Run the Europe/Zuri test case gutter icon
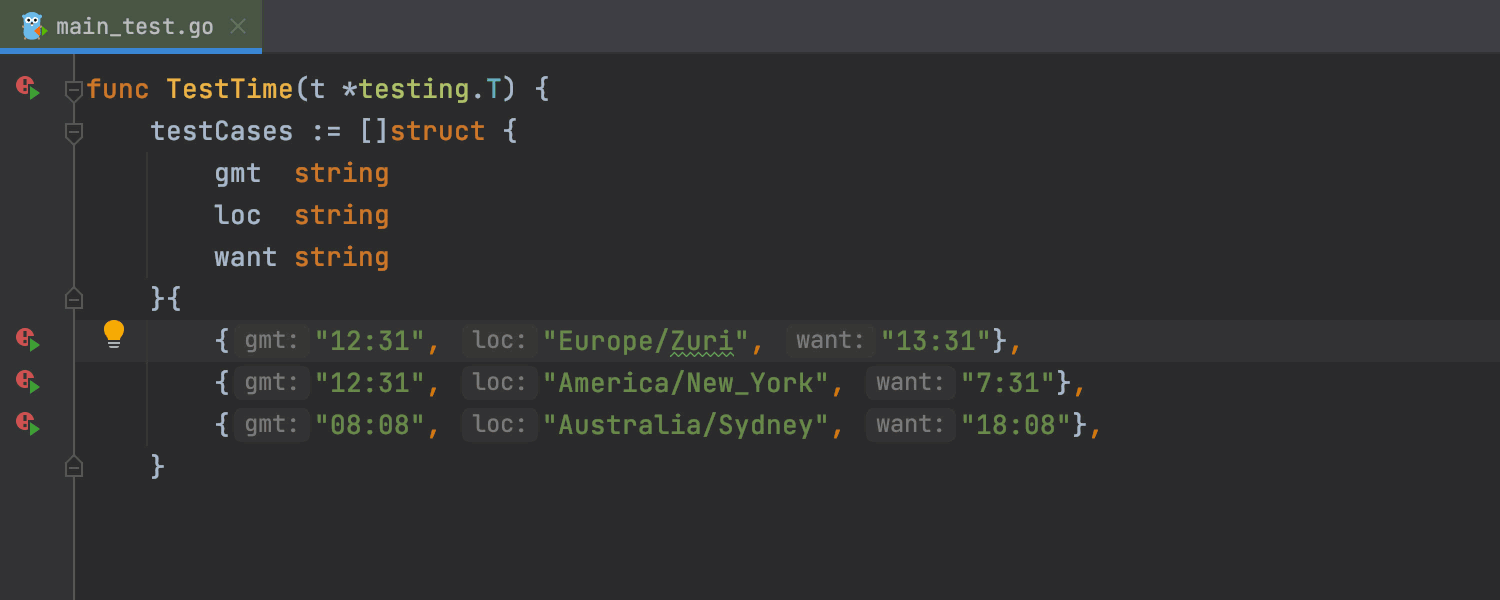The image size is (1500, 600). [27, 340]
